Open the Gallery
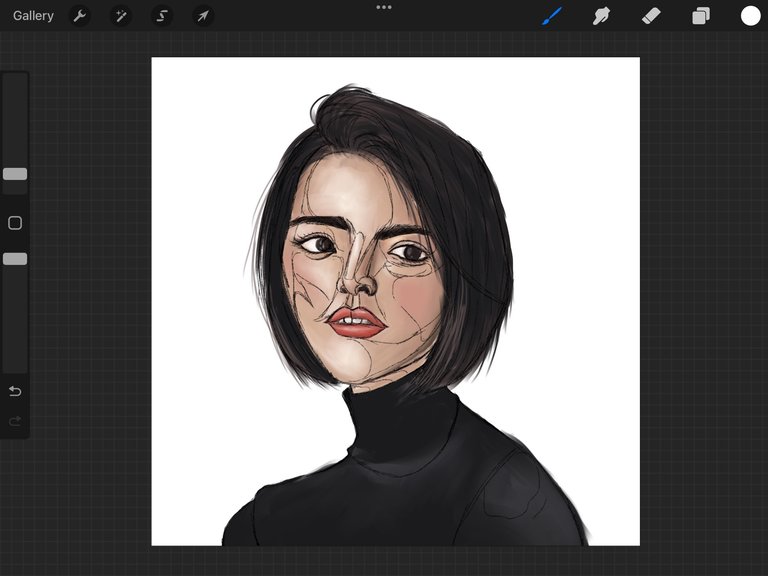The height and width of the screenshot is (576, 768). point(33,16)
